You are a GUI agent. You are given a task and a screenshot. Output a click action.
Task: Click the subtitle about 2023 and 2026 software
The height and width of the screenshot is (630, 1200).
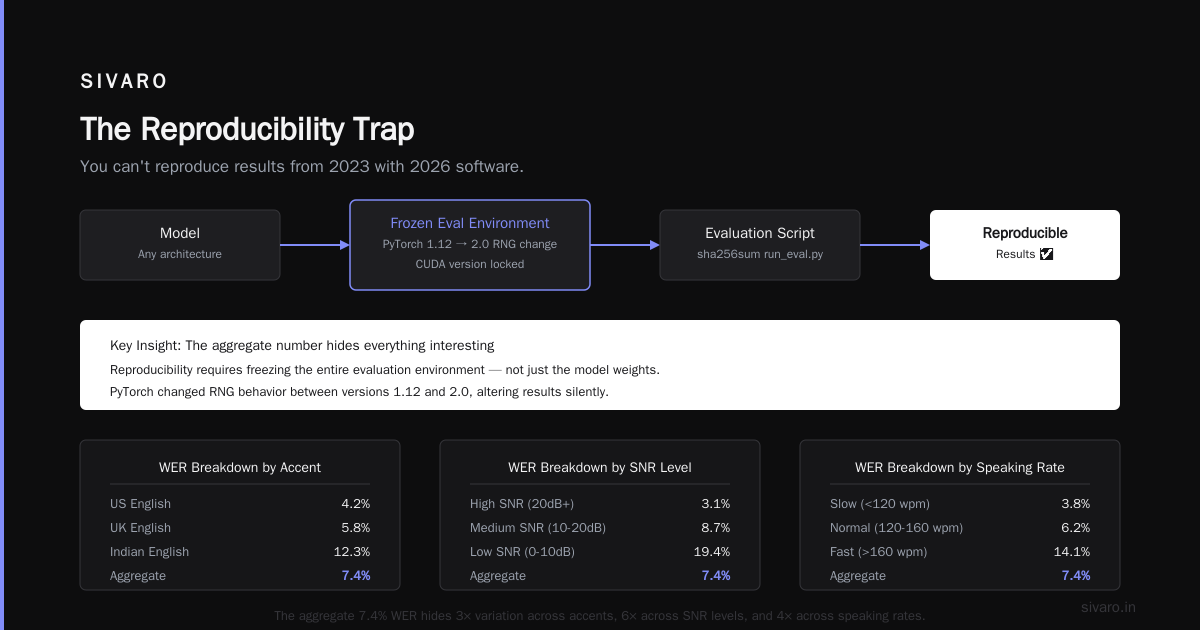coord(302,167)
